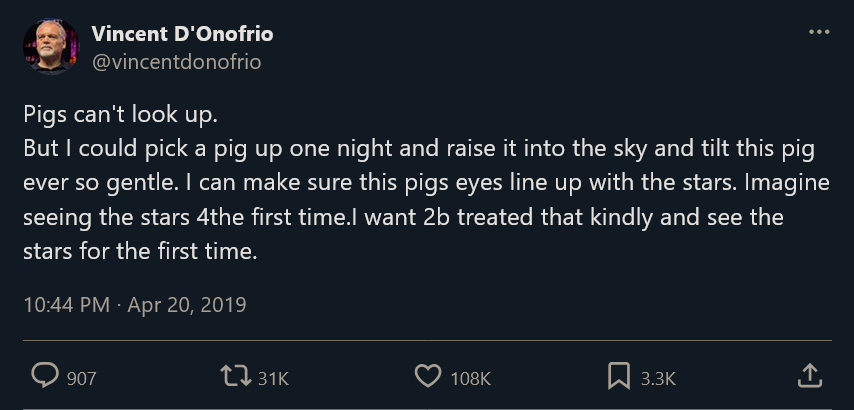Click the line "Pigs can't look up."
Image resolution: width=854 pixels, height=410 pixels.
119,115
